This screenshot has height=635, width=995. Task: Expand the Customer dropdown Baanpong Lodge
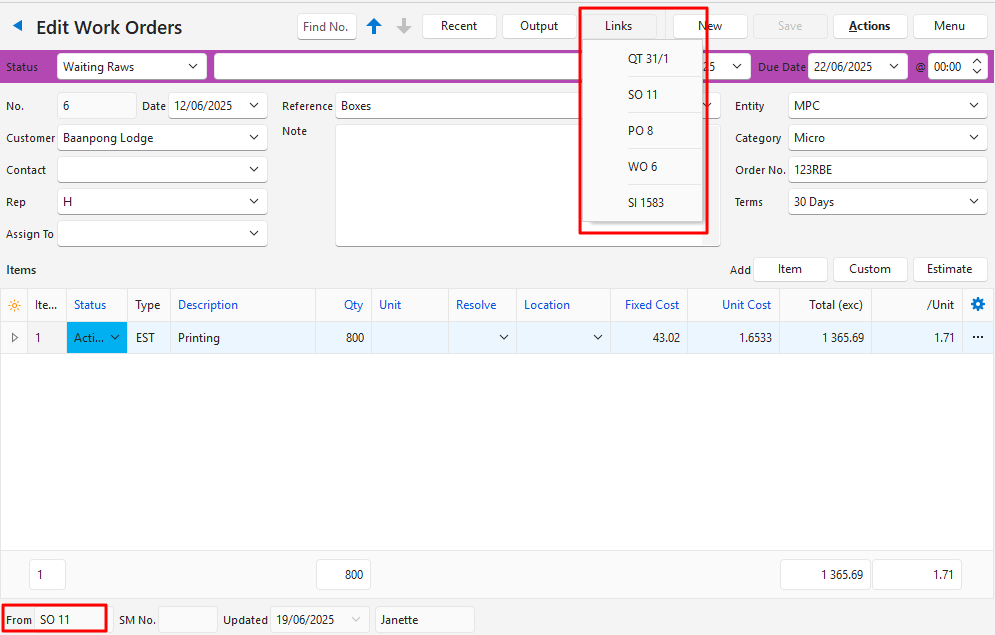point(253,138)
